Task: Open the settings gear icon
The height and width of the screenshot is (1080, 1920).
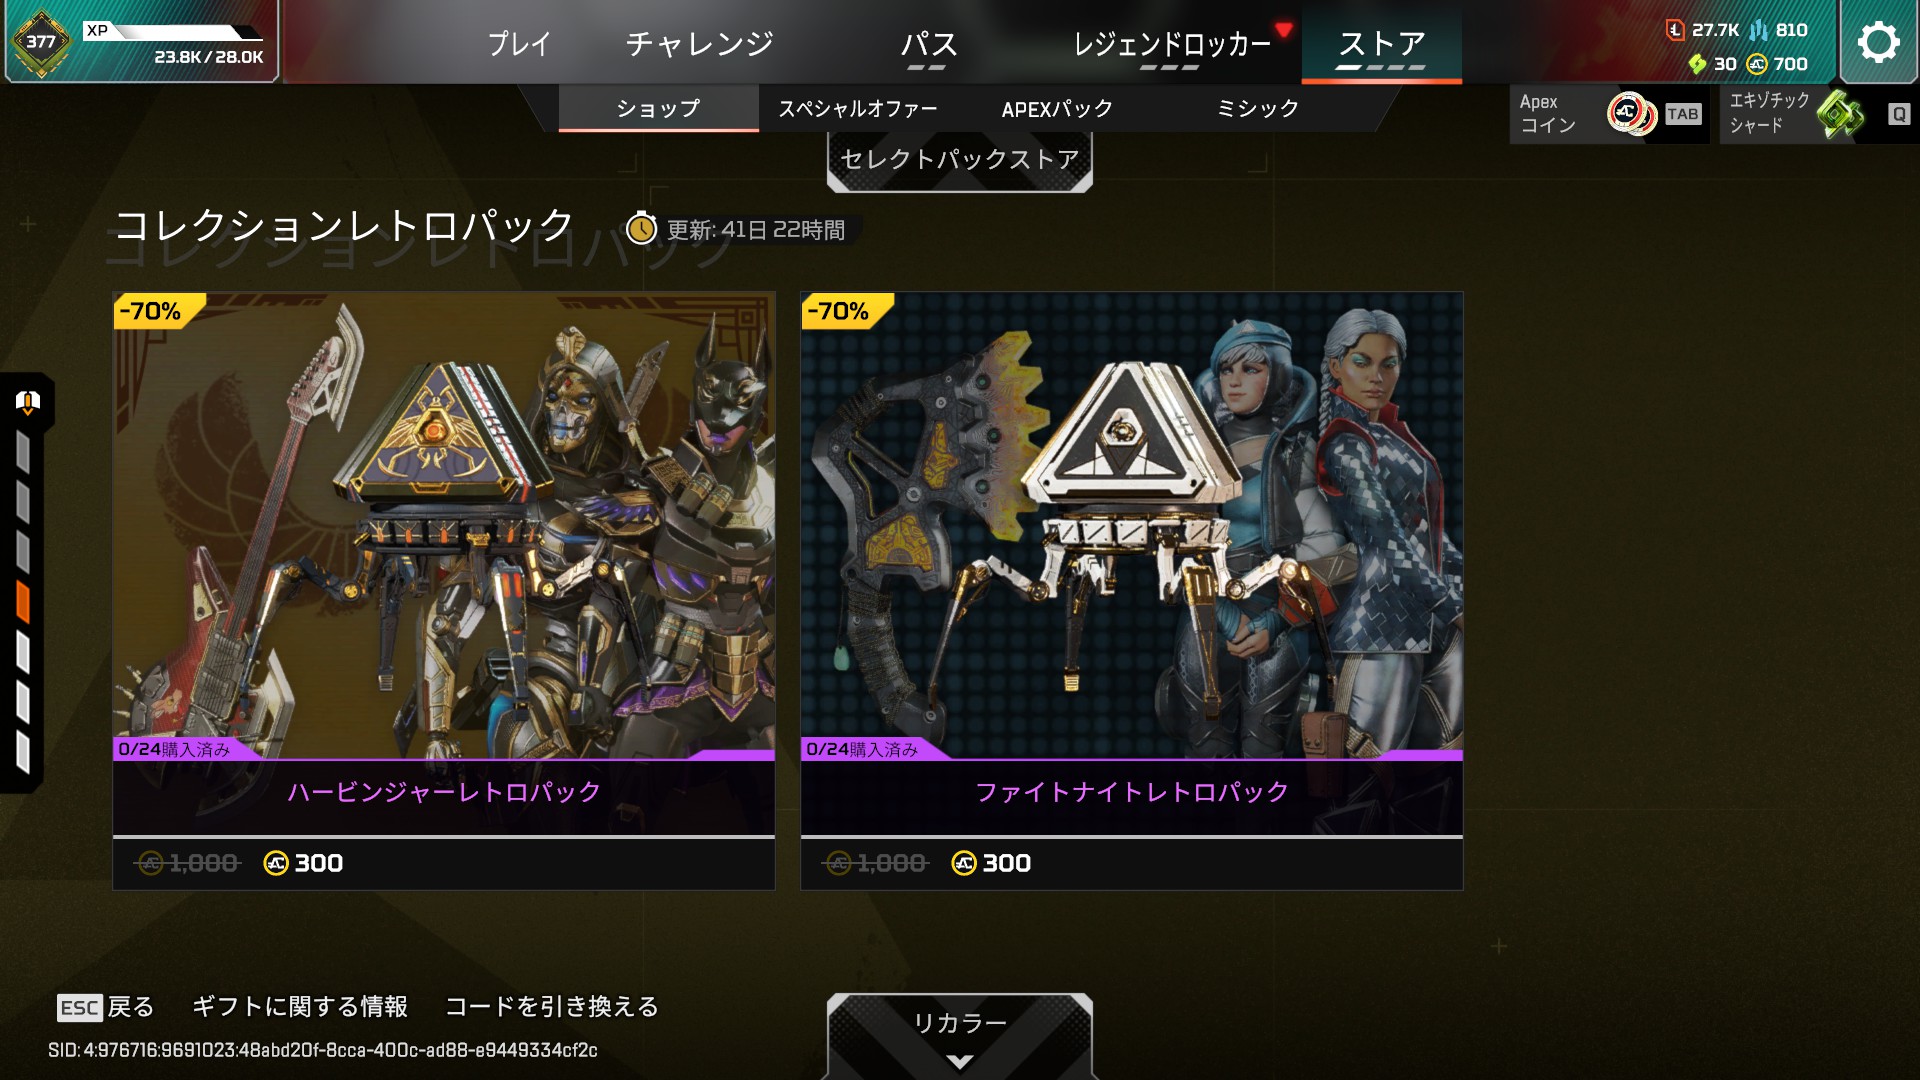Action: [x=1878, y=42]
